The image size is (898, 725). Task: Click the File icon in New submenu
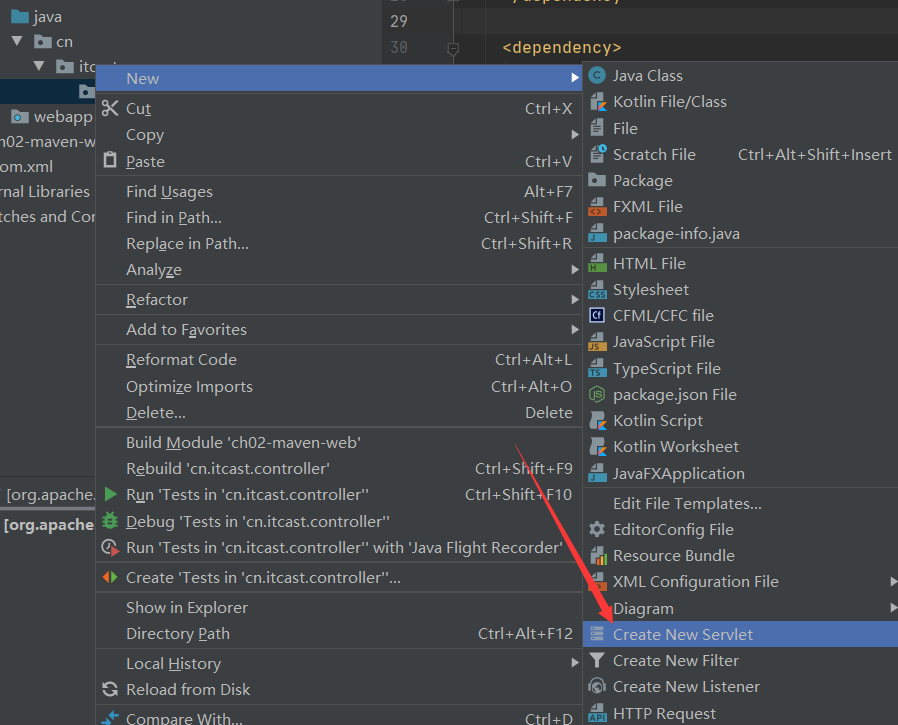pyautogui.click(x=597, y=128)
